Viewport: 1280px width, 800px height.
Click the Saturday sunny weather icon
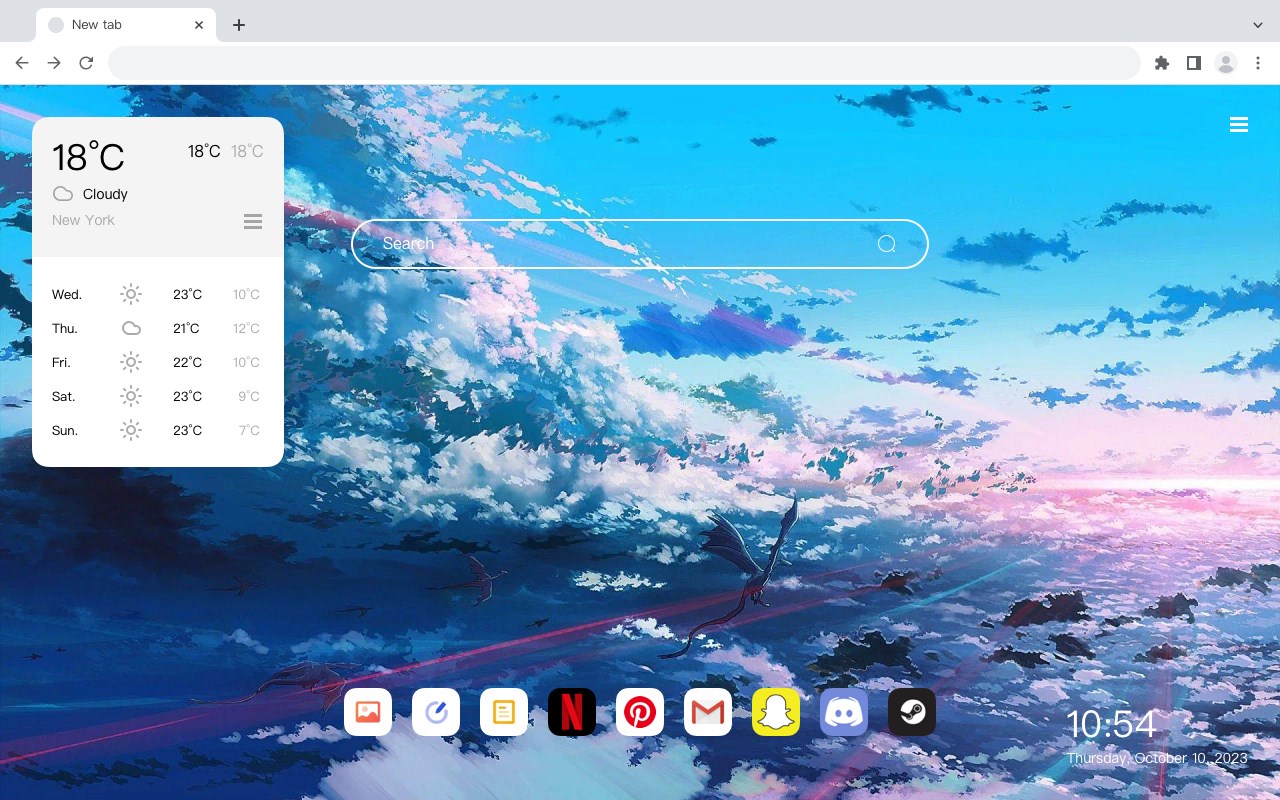coord(131,396)
